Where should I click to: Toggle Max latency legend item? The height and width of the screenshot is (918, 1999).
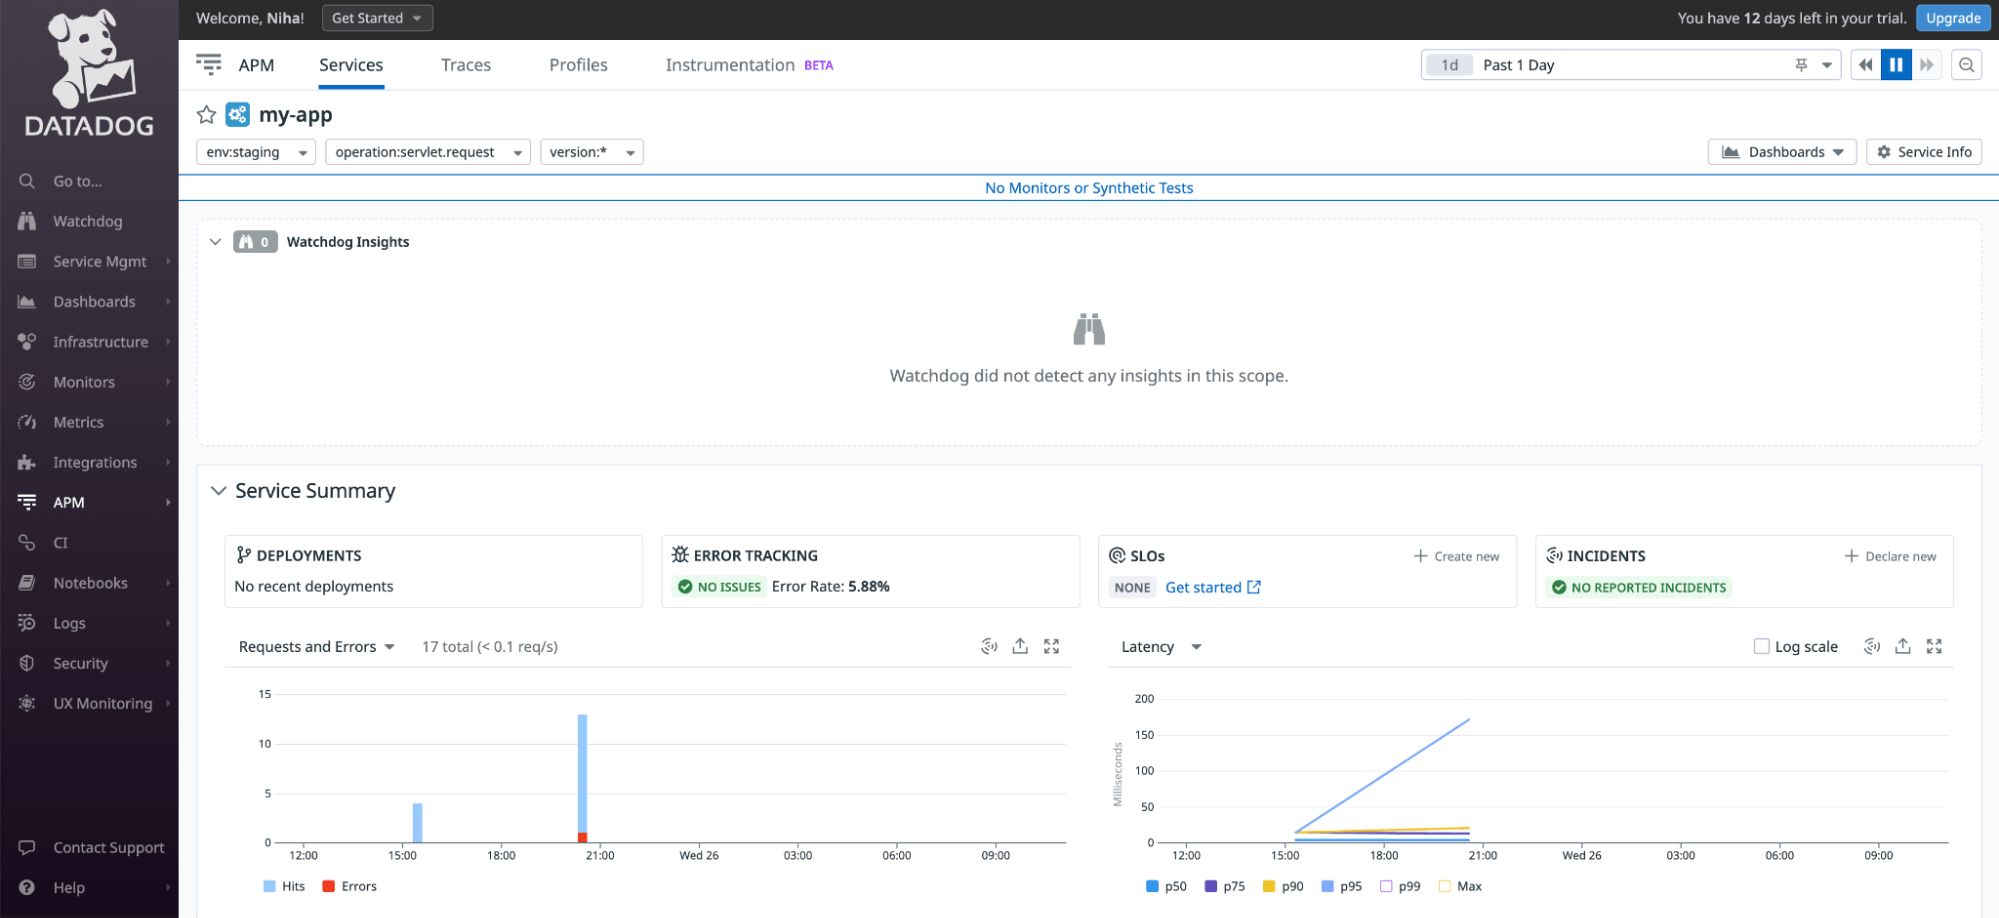1460,886
